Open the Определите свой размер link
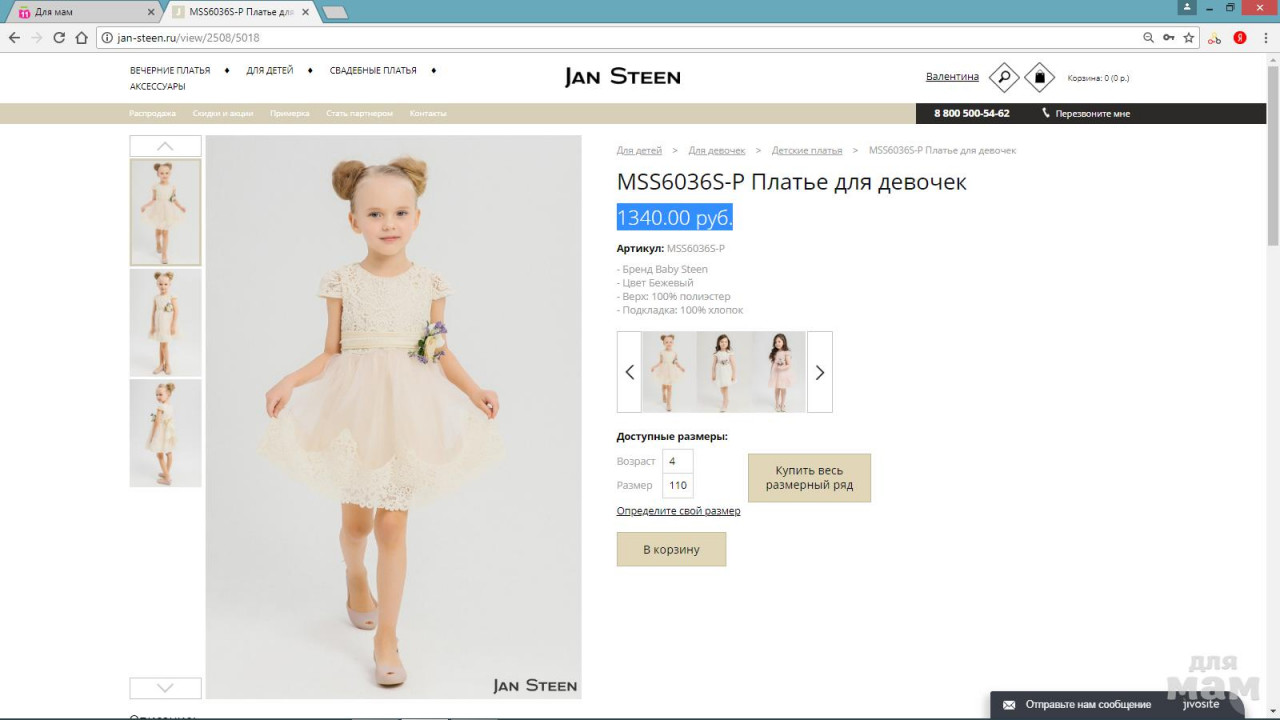This screenshot has width=1280, height=720. [x=678, y=511]
